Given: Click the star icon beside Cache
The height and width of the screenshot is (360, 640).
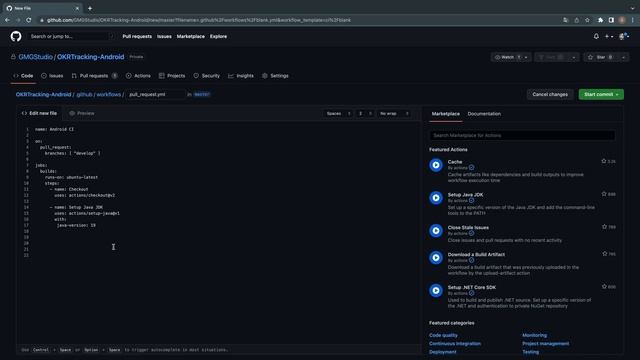Looking at the screenshot, I should click(x=604, y=161).
